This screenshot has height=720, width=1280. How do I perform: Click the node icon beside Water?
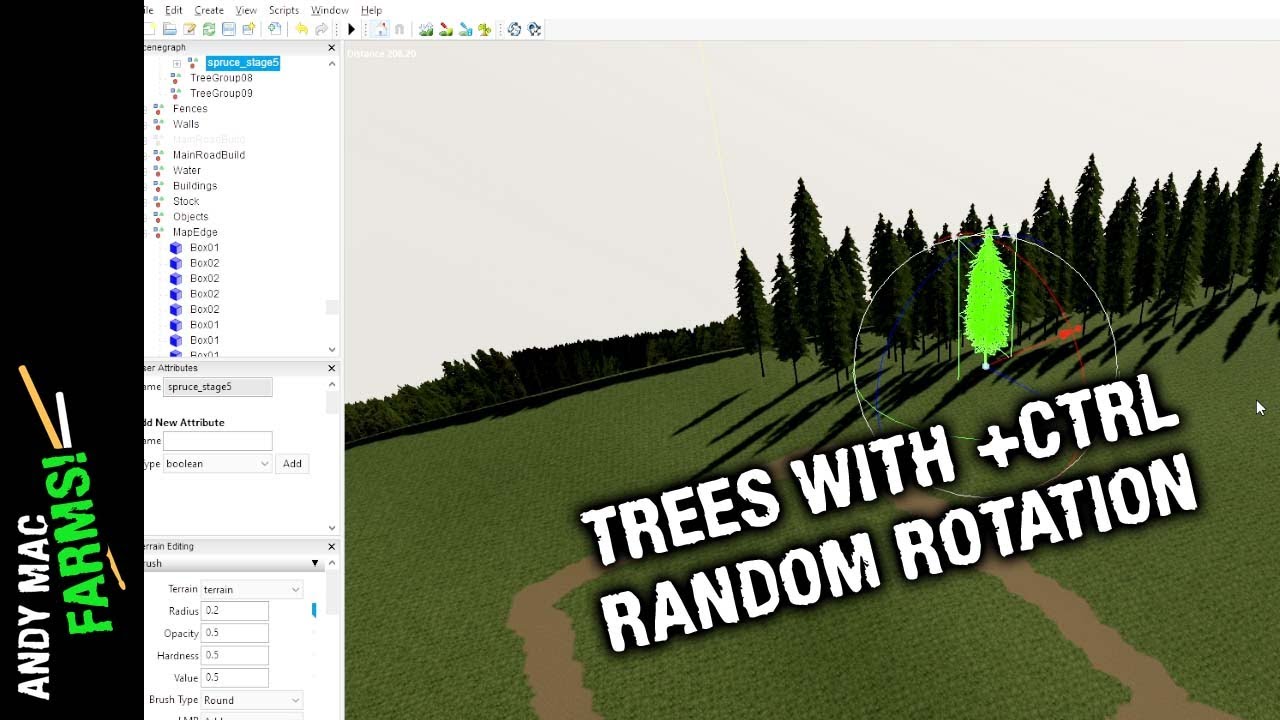(158, 170)
